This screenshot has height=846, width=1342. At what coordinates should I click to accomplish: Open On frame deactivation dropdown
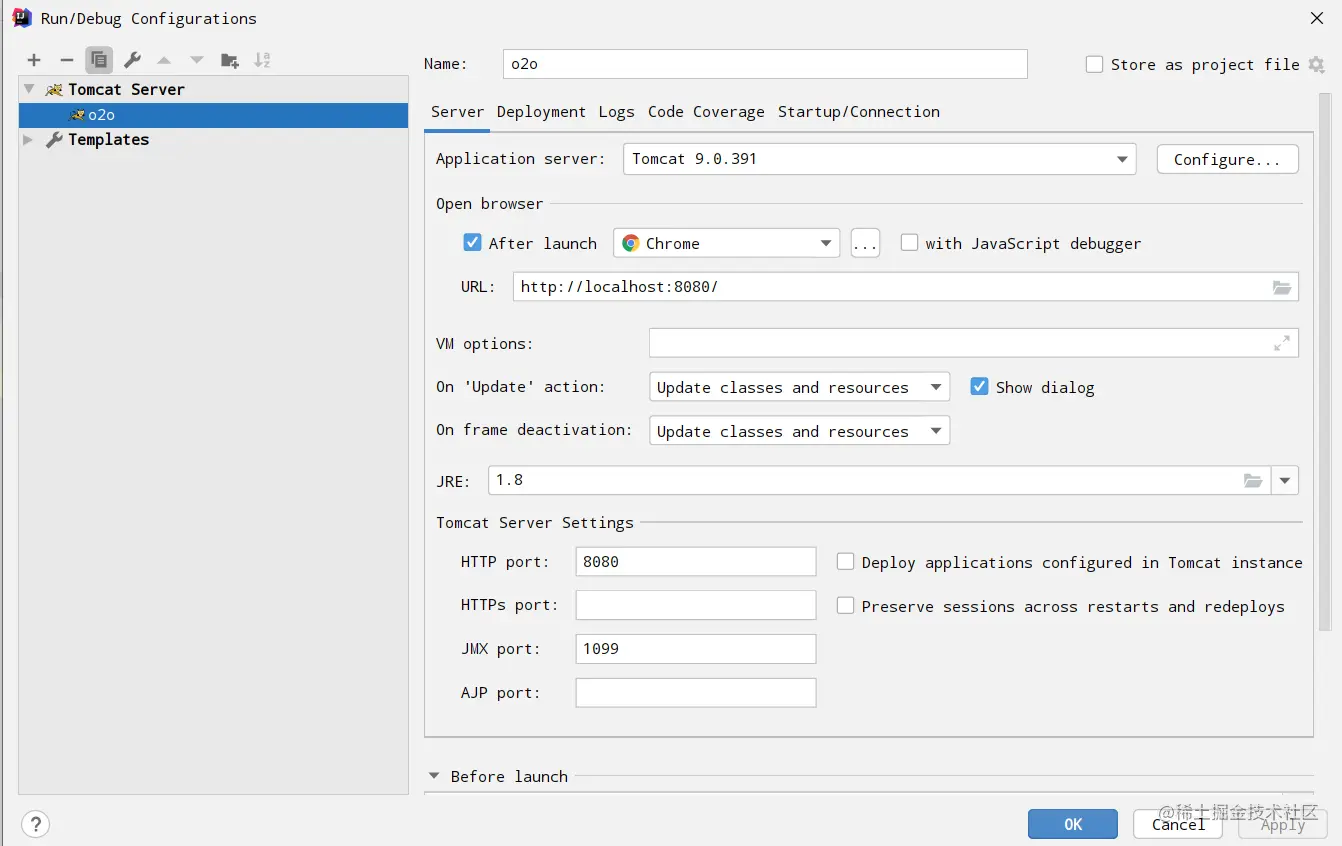click(x=799, y=431)
